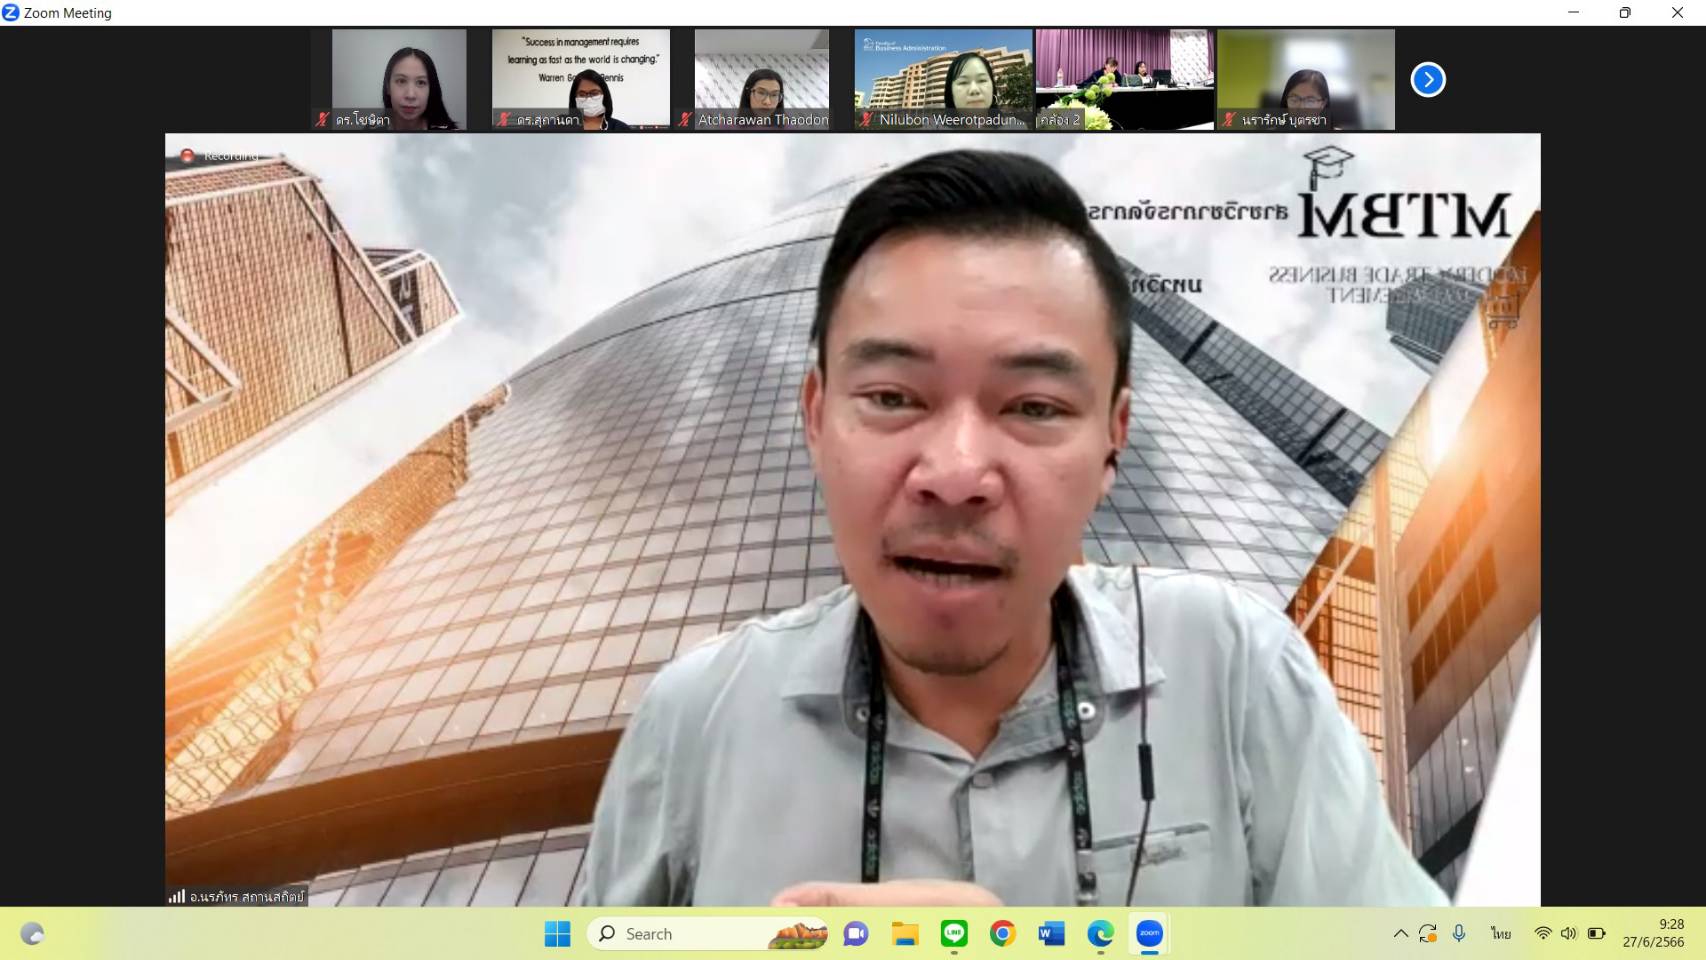The width and height of the screenshot is (1706, 960).
Task: Show next participants with the blue arrow
Action: tap(1428, 79)
